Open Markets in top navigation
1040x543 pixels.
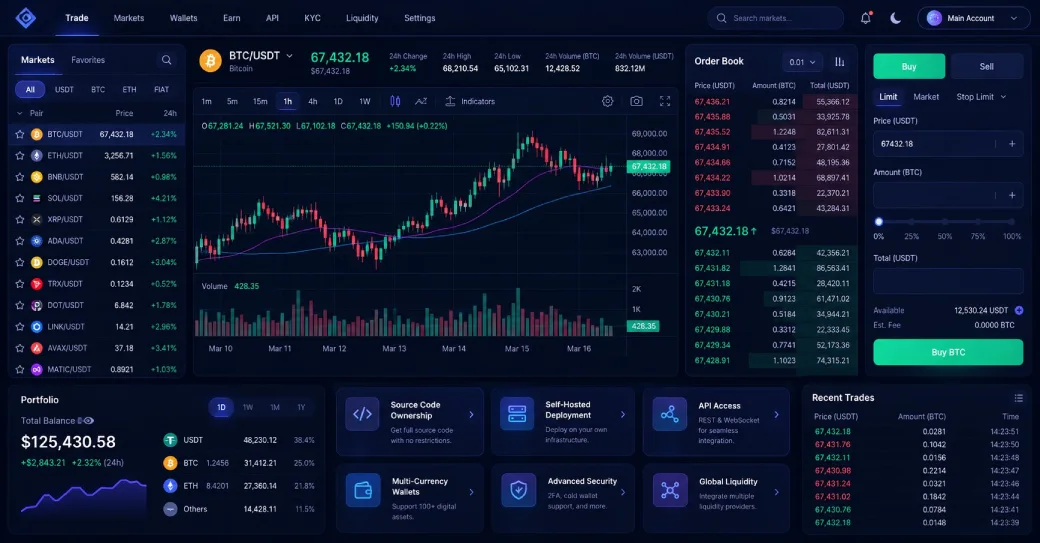coord(129,18)
